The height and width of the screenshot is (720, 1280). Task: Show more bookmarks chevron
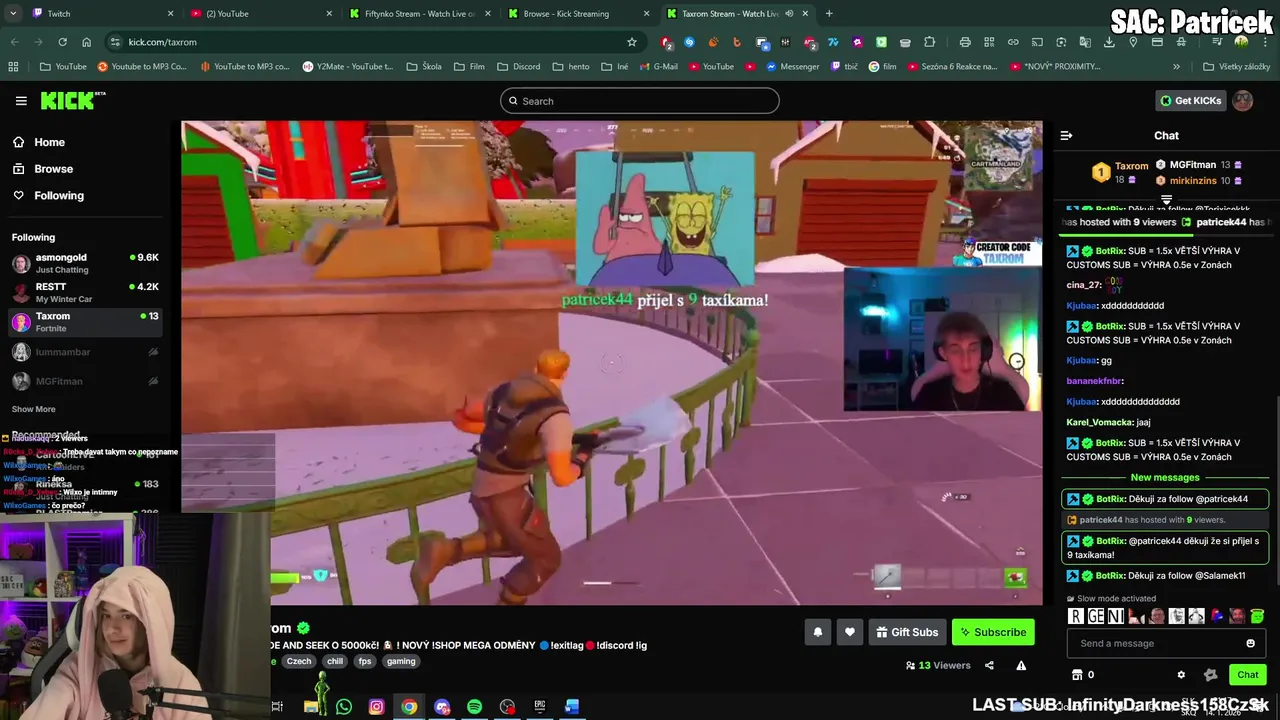coord(1176,67)
